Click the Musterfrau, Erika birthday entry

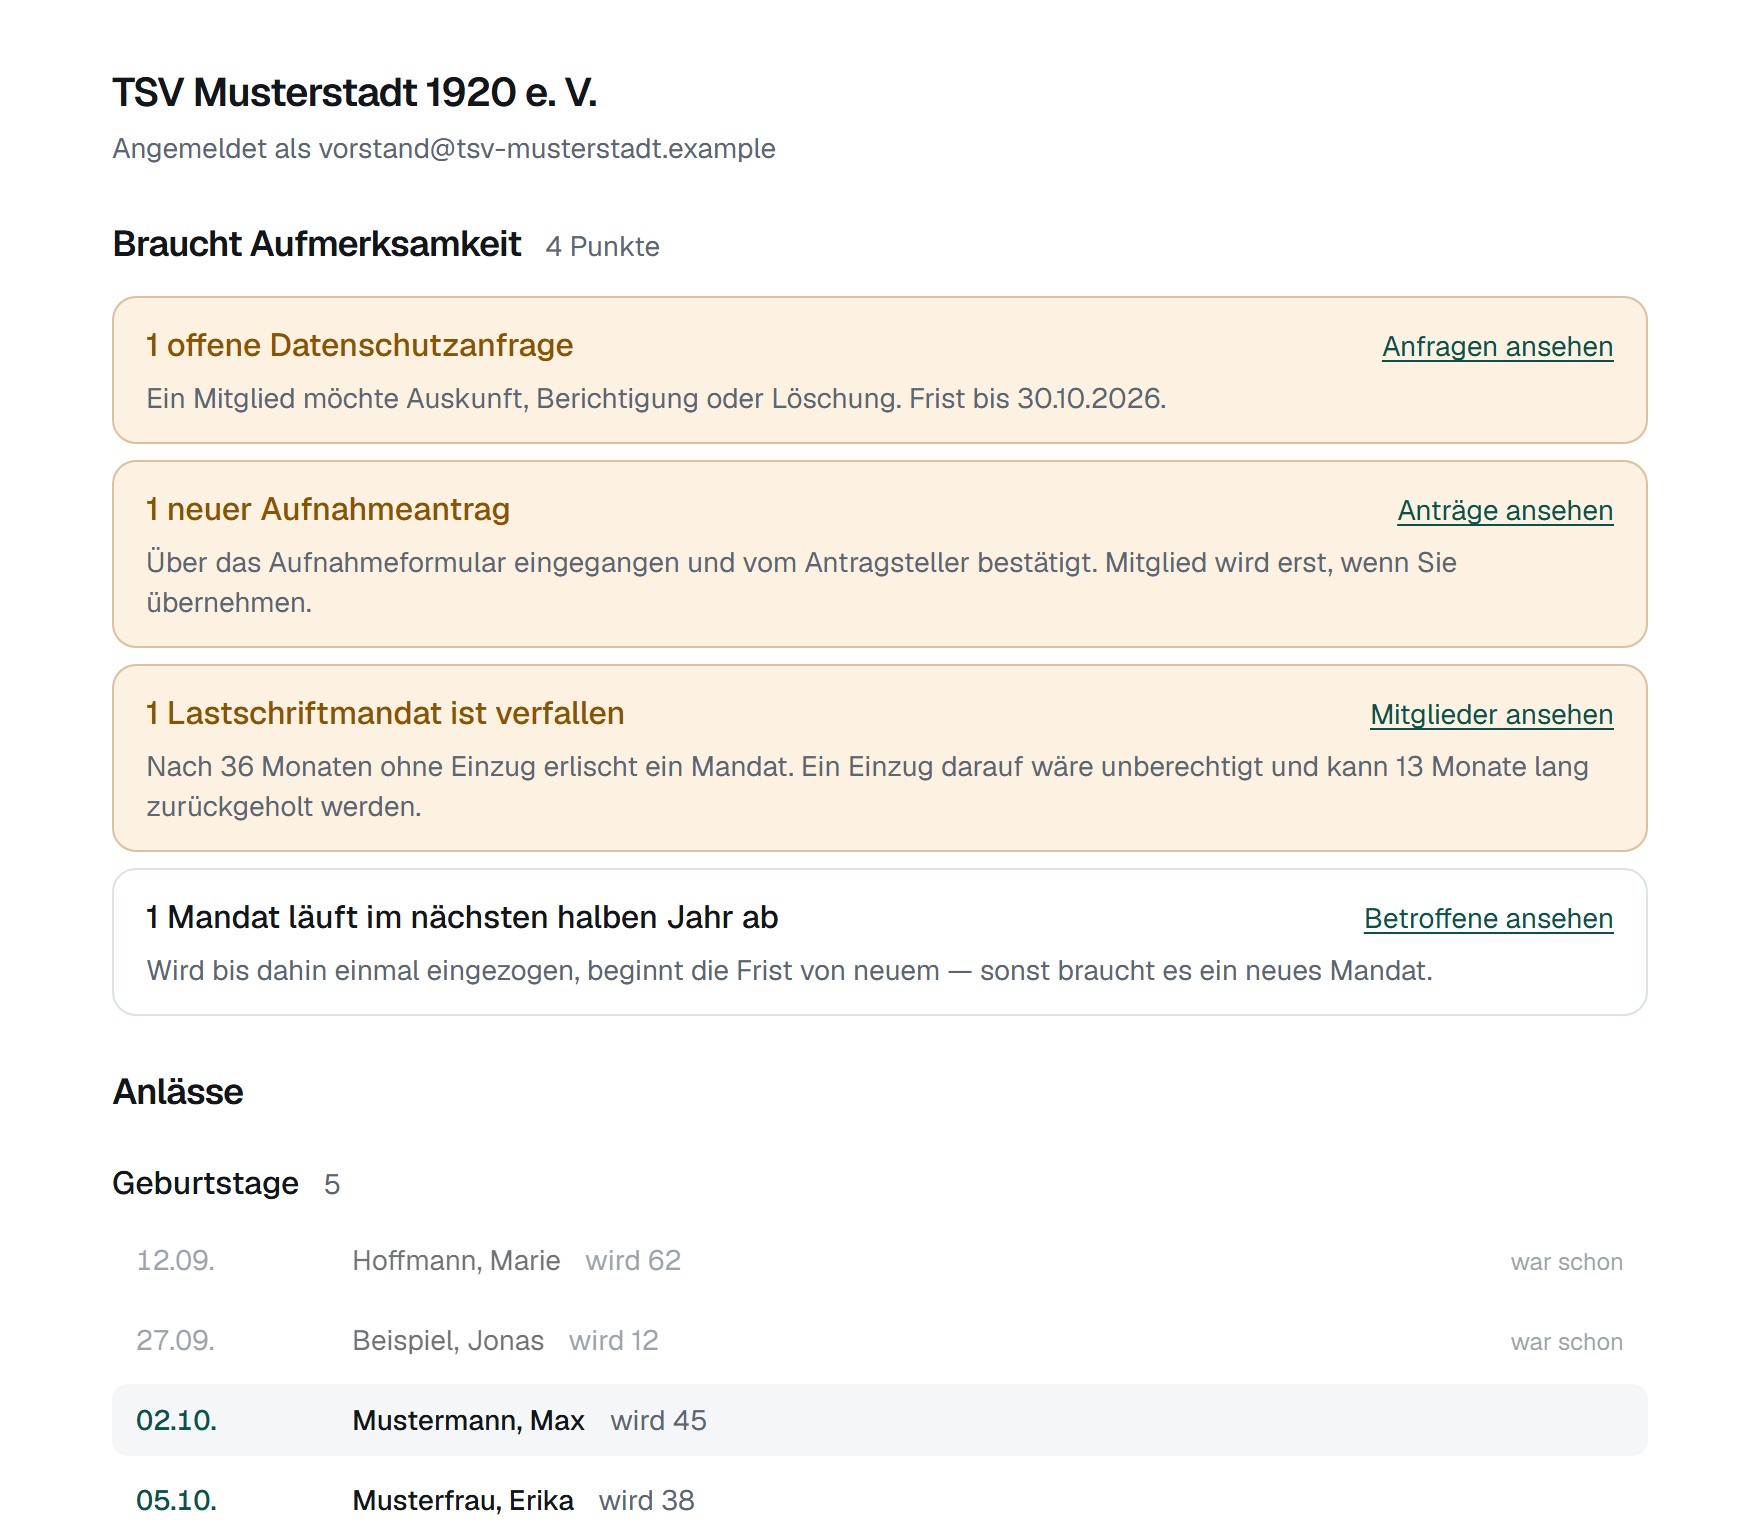pos(880,1500)
